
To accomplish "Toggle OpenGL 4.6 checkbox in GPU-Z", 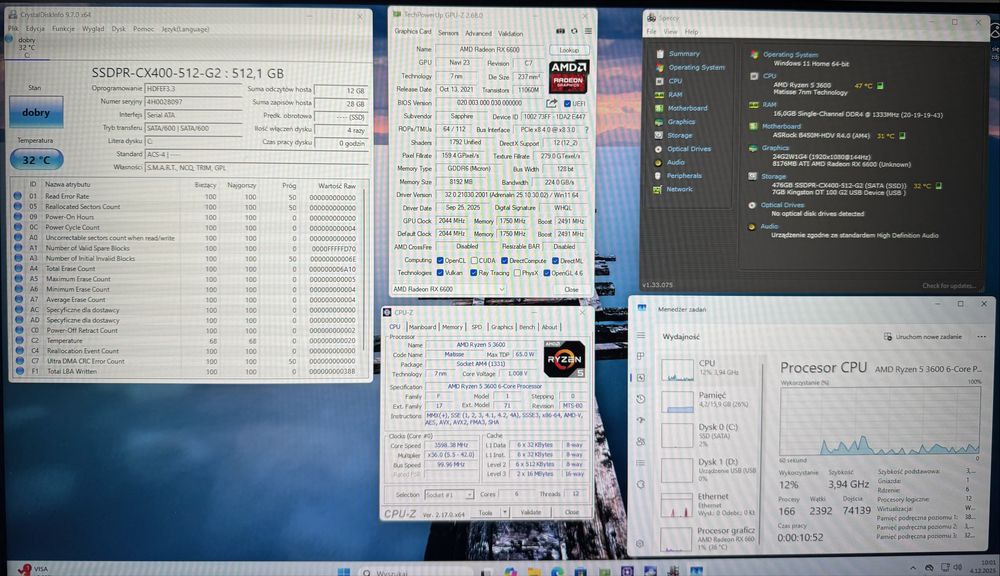I will click(547, 272).
